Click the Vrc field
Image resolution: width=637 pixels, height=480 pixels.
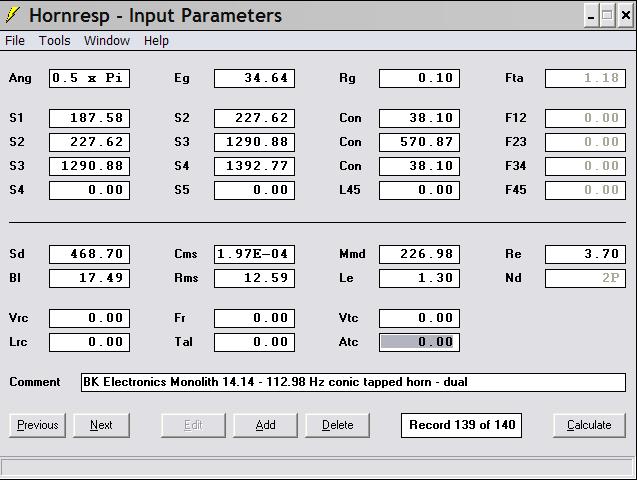89,318
